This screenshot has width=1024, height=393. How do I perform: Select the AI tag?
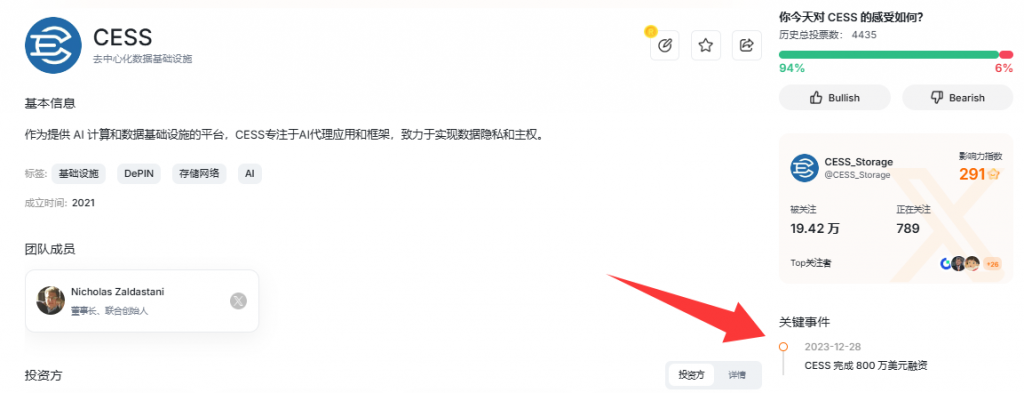coord(250,174)
